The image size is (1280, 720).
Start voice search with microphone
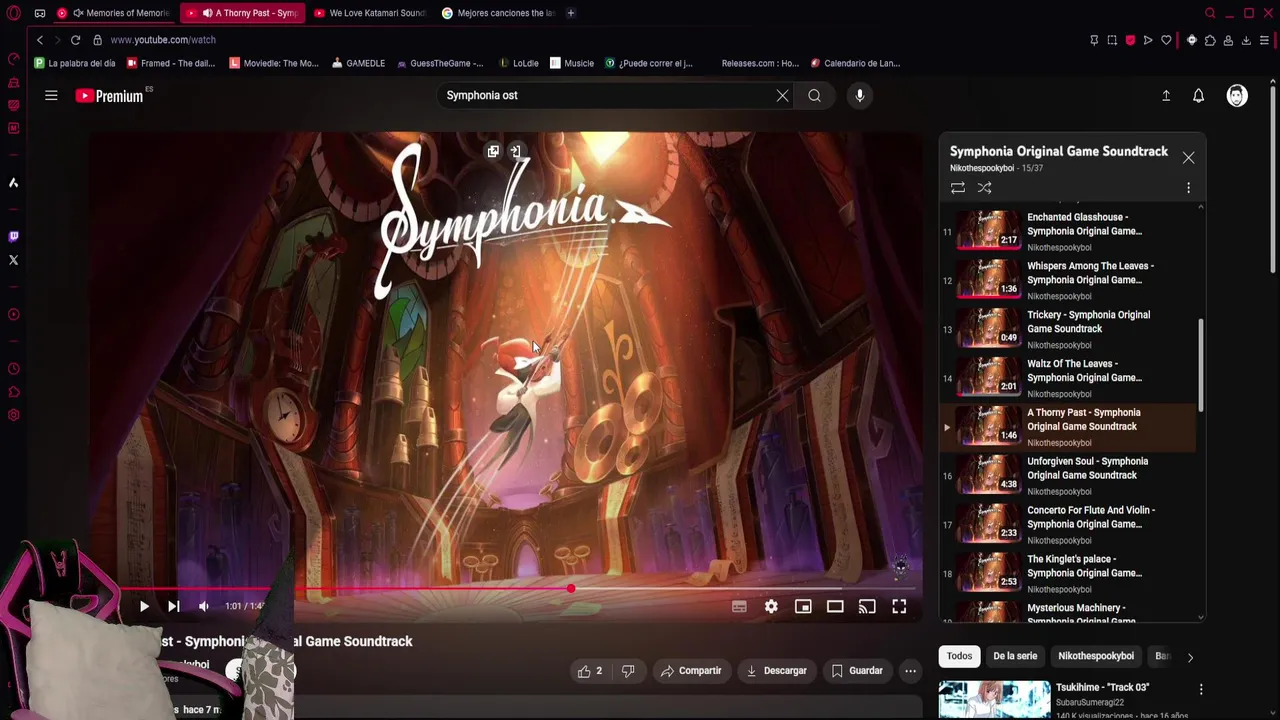(x=859, y=95)
